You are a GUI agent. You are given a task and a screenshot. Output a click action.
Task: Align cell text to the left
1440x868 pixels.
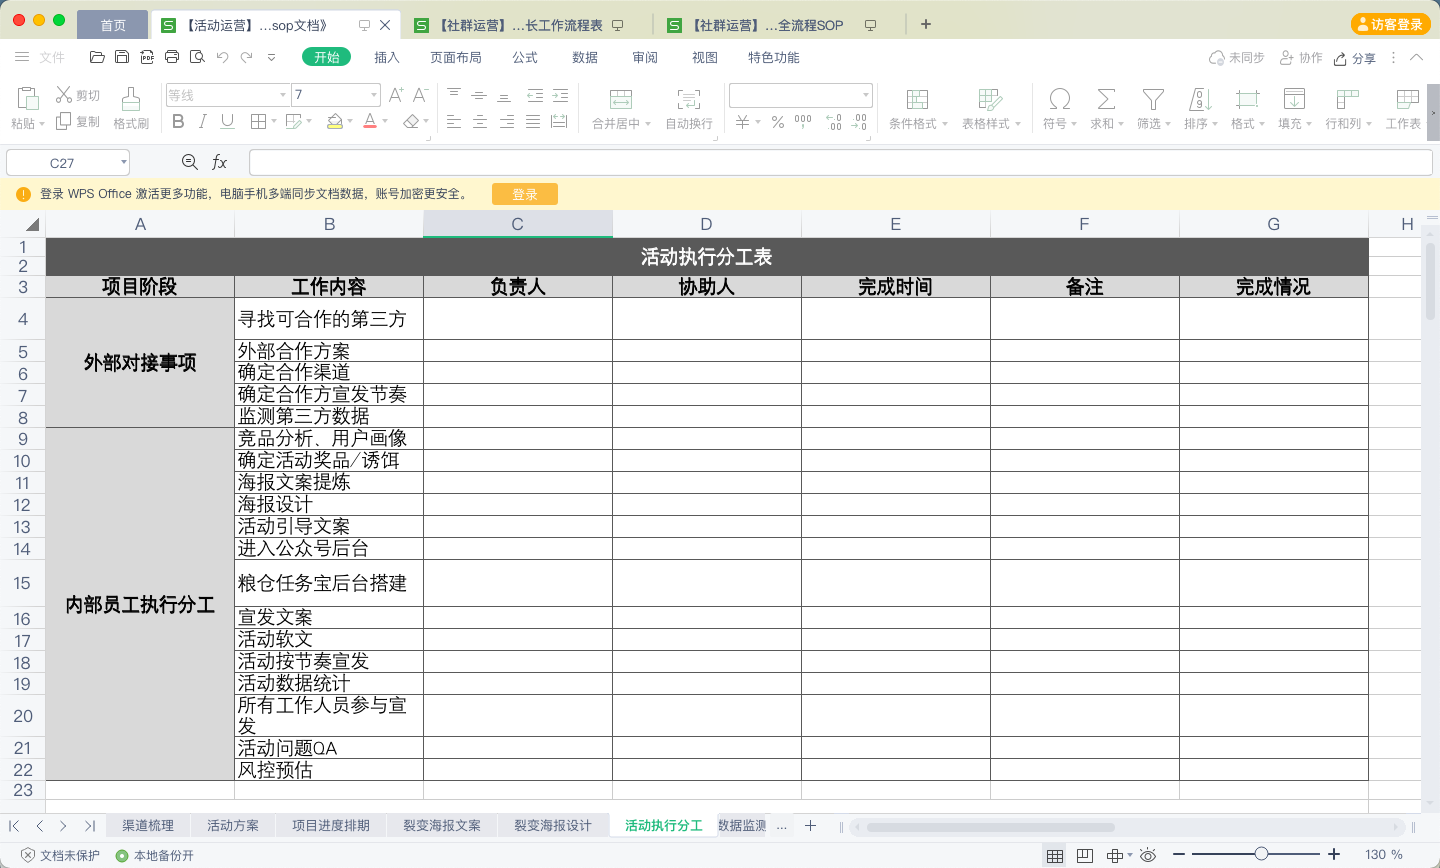click(x=454, y=121)
